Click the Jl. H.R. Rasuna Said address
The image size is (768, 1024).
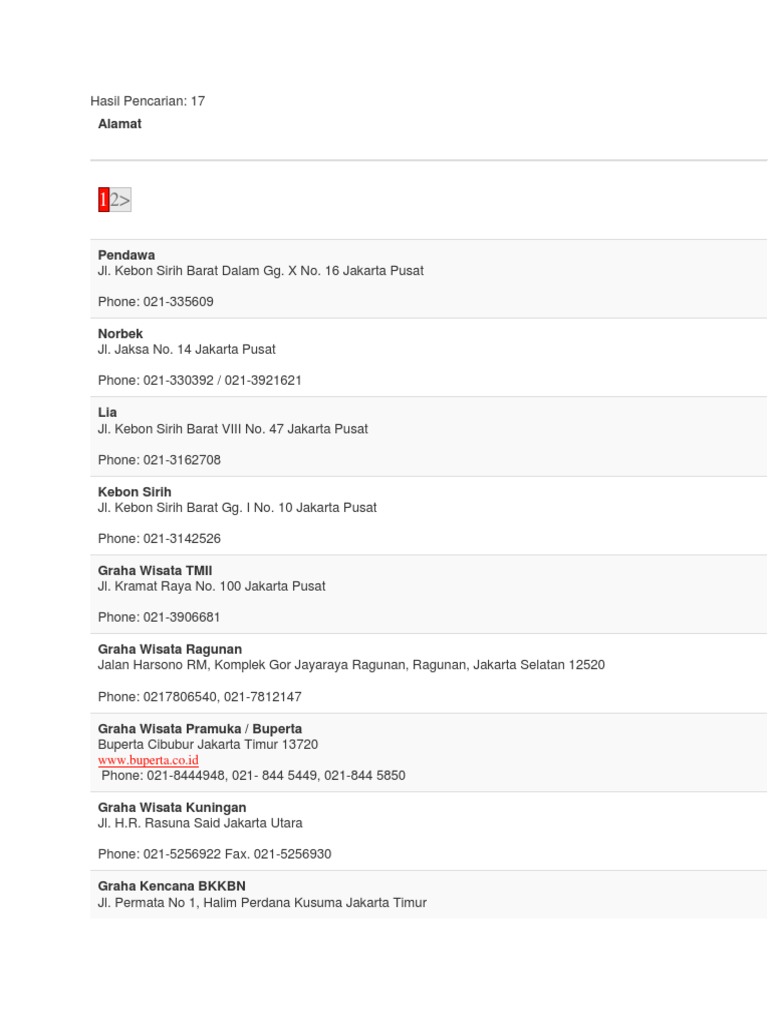point(200,823)
